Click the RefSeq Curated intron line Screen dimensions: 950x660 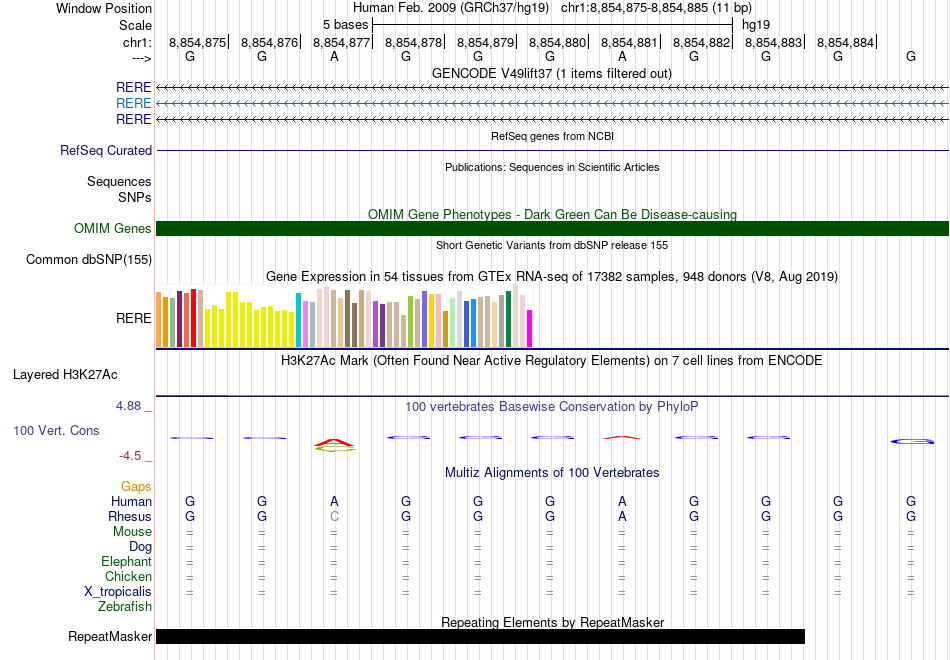[x=553, y=150]
